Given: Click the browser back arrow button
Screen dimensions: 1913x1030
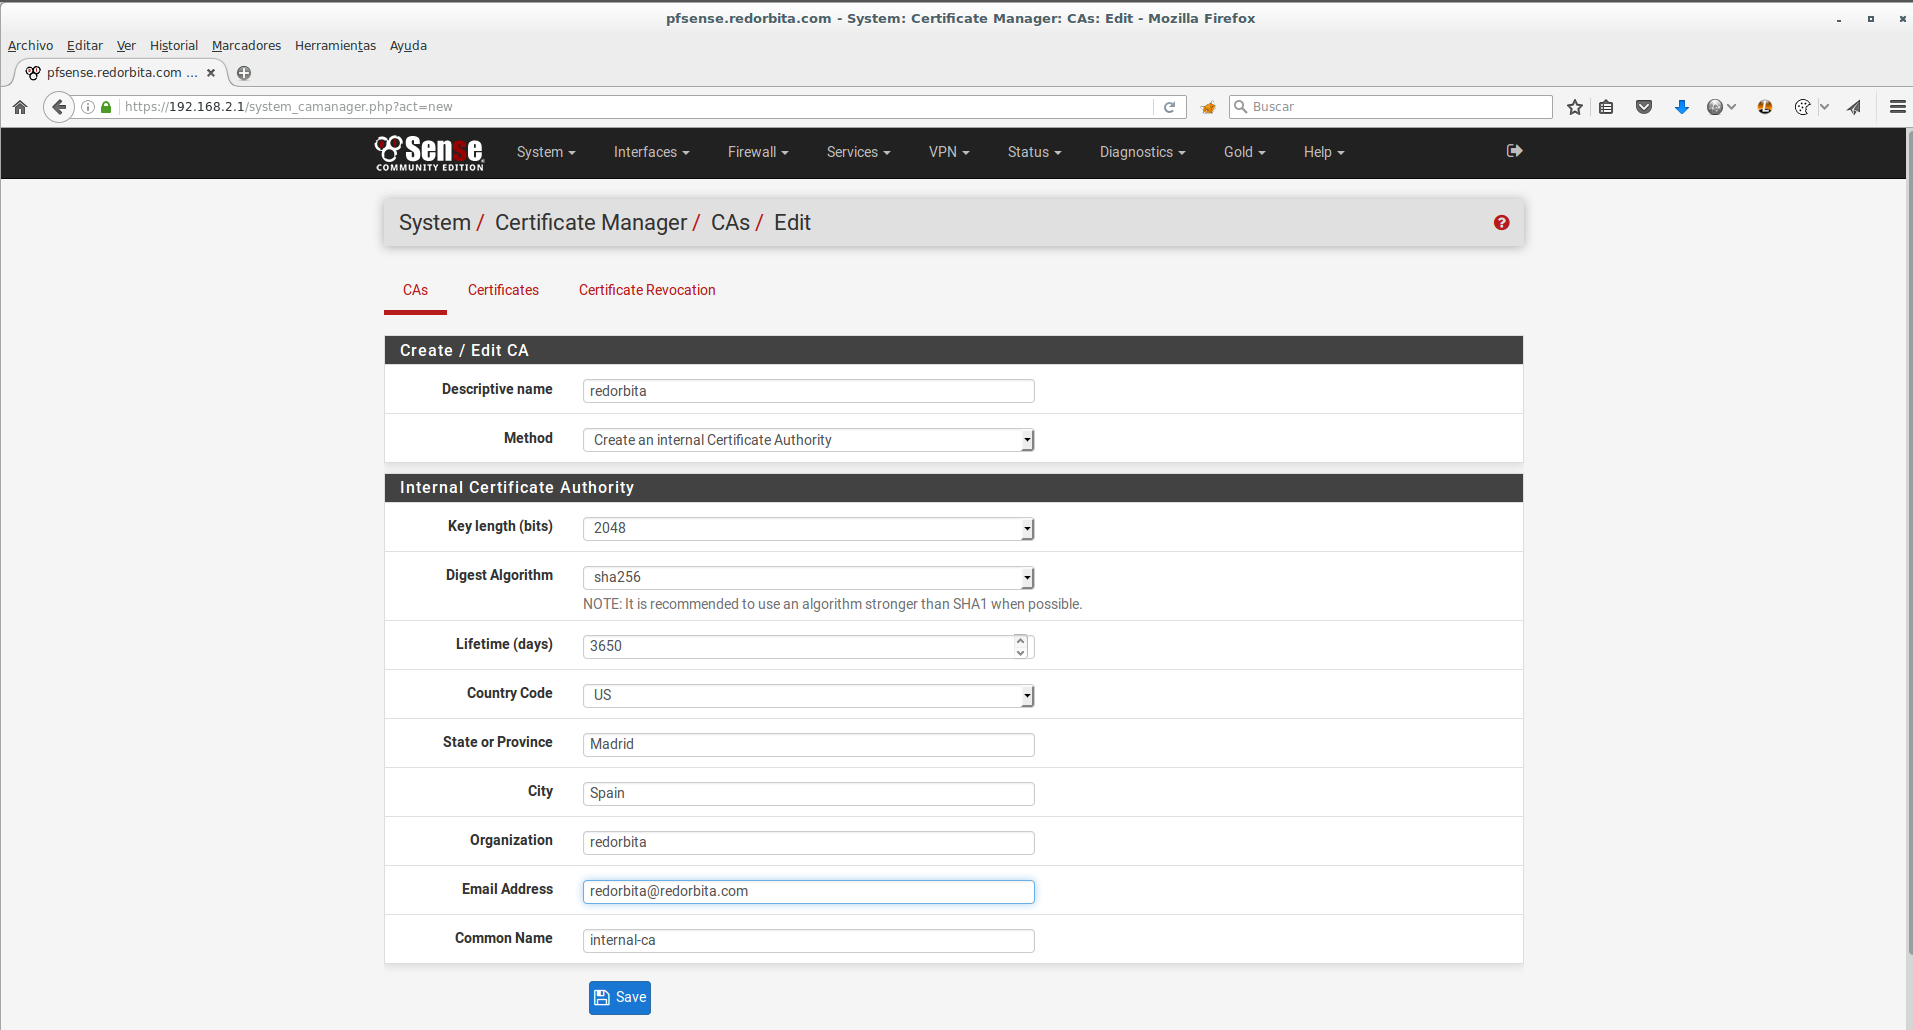Looking at the screenshot, I should pos(59,107).
